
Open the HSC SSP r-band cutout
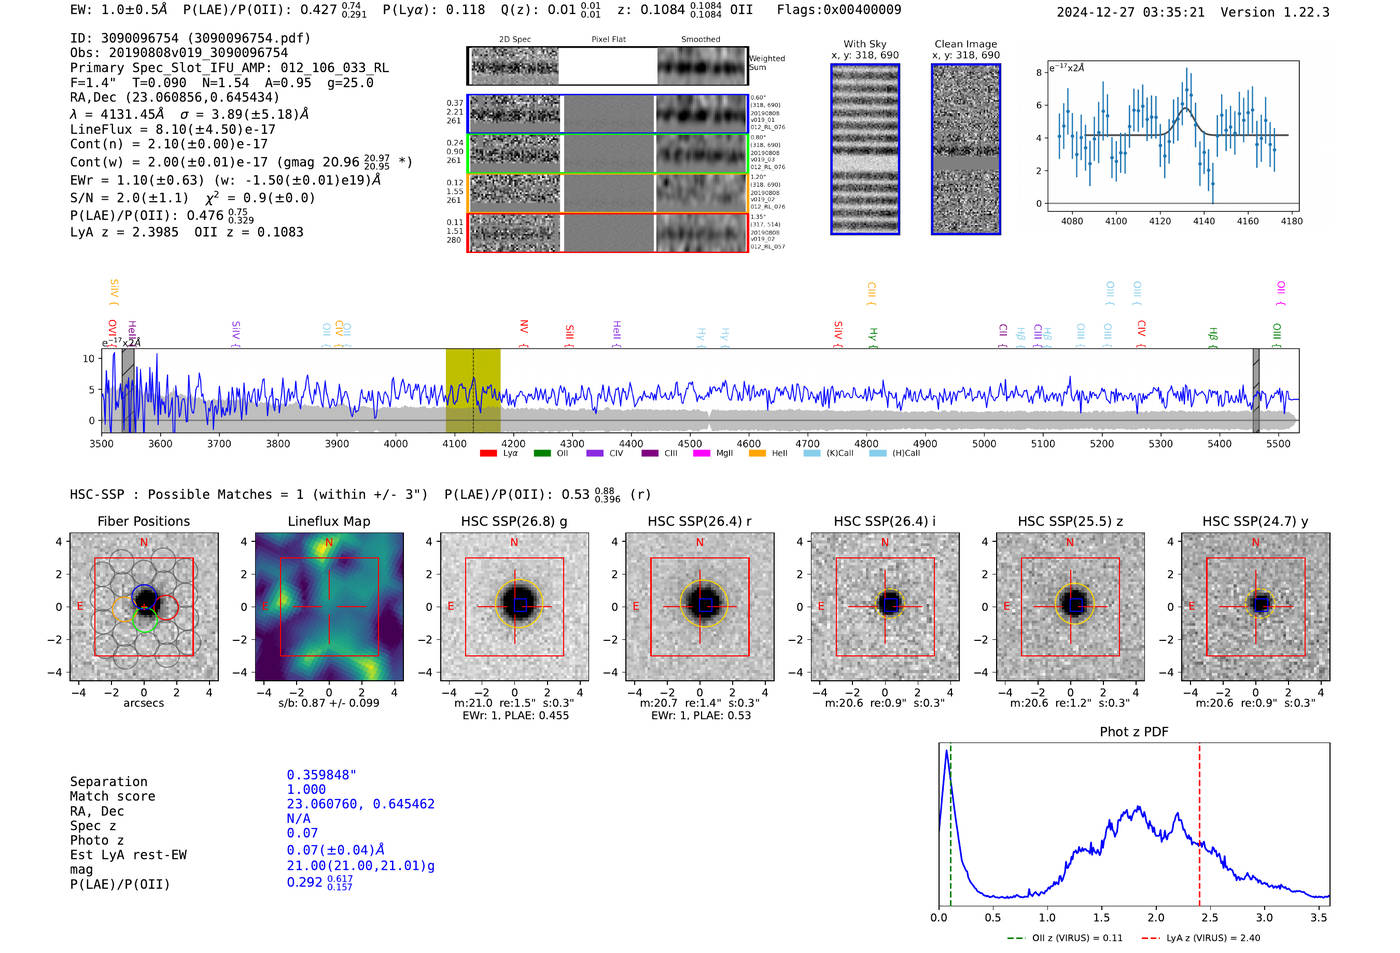(700, 607)
